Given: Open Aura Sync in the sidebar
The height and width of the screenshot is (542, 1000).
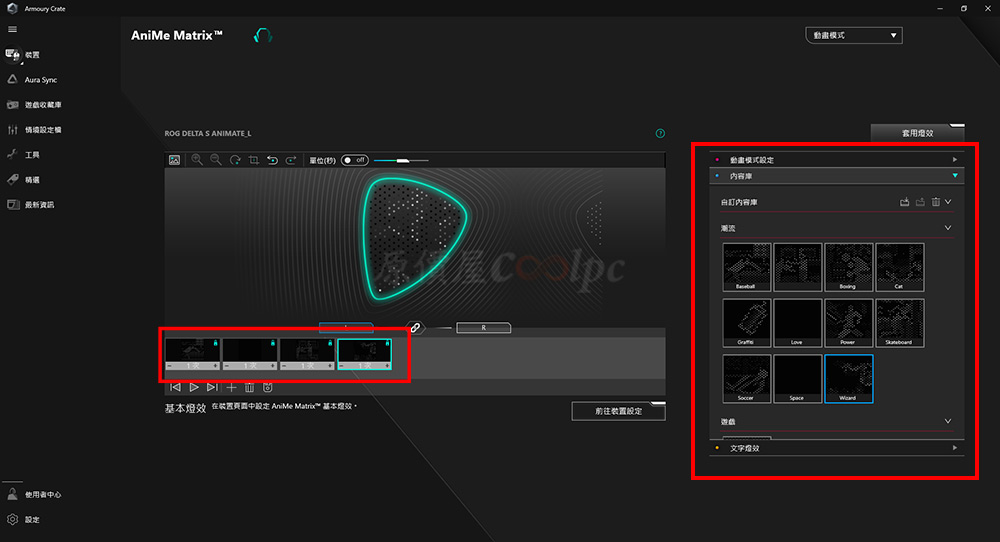Looking at the screenshot, I should click(x=32, y=80).
